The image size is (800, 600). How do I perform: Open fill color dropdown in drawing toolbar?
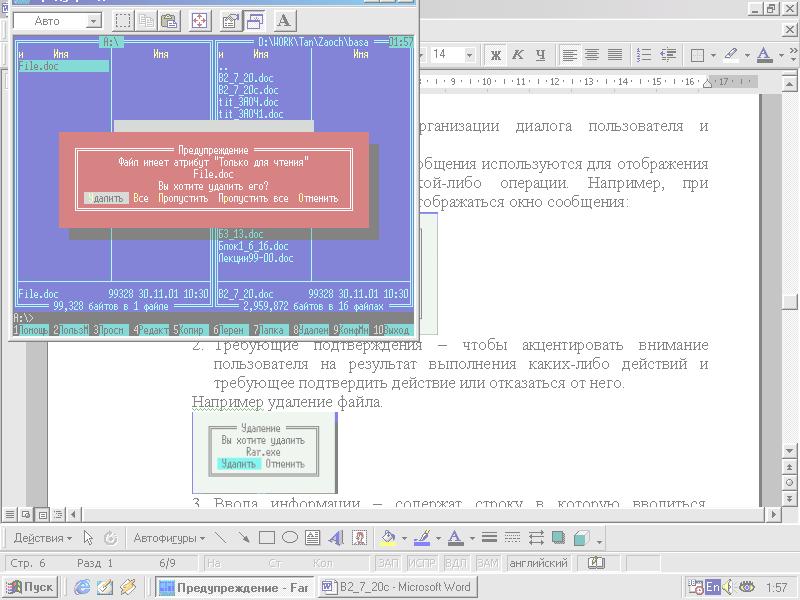404,538
